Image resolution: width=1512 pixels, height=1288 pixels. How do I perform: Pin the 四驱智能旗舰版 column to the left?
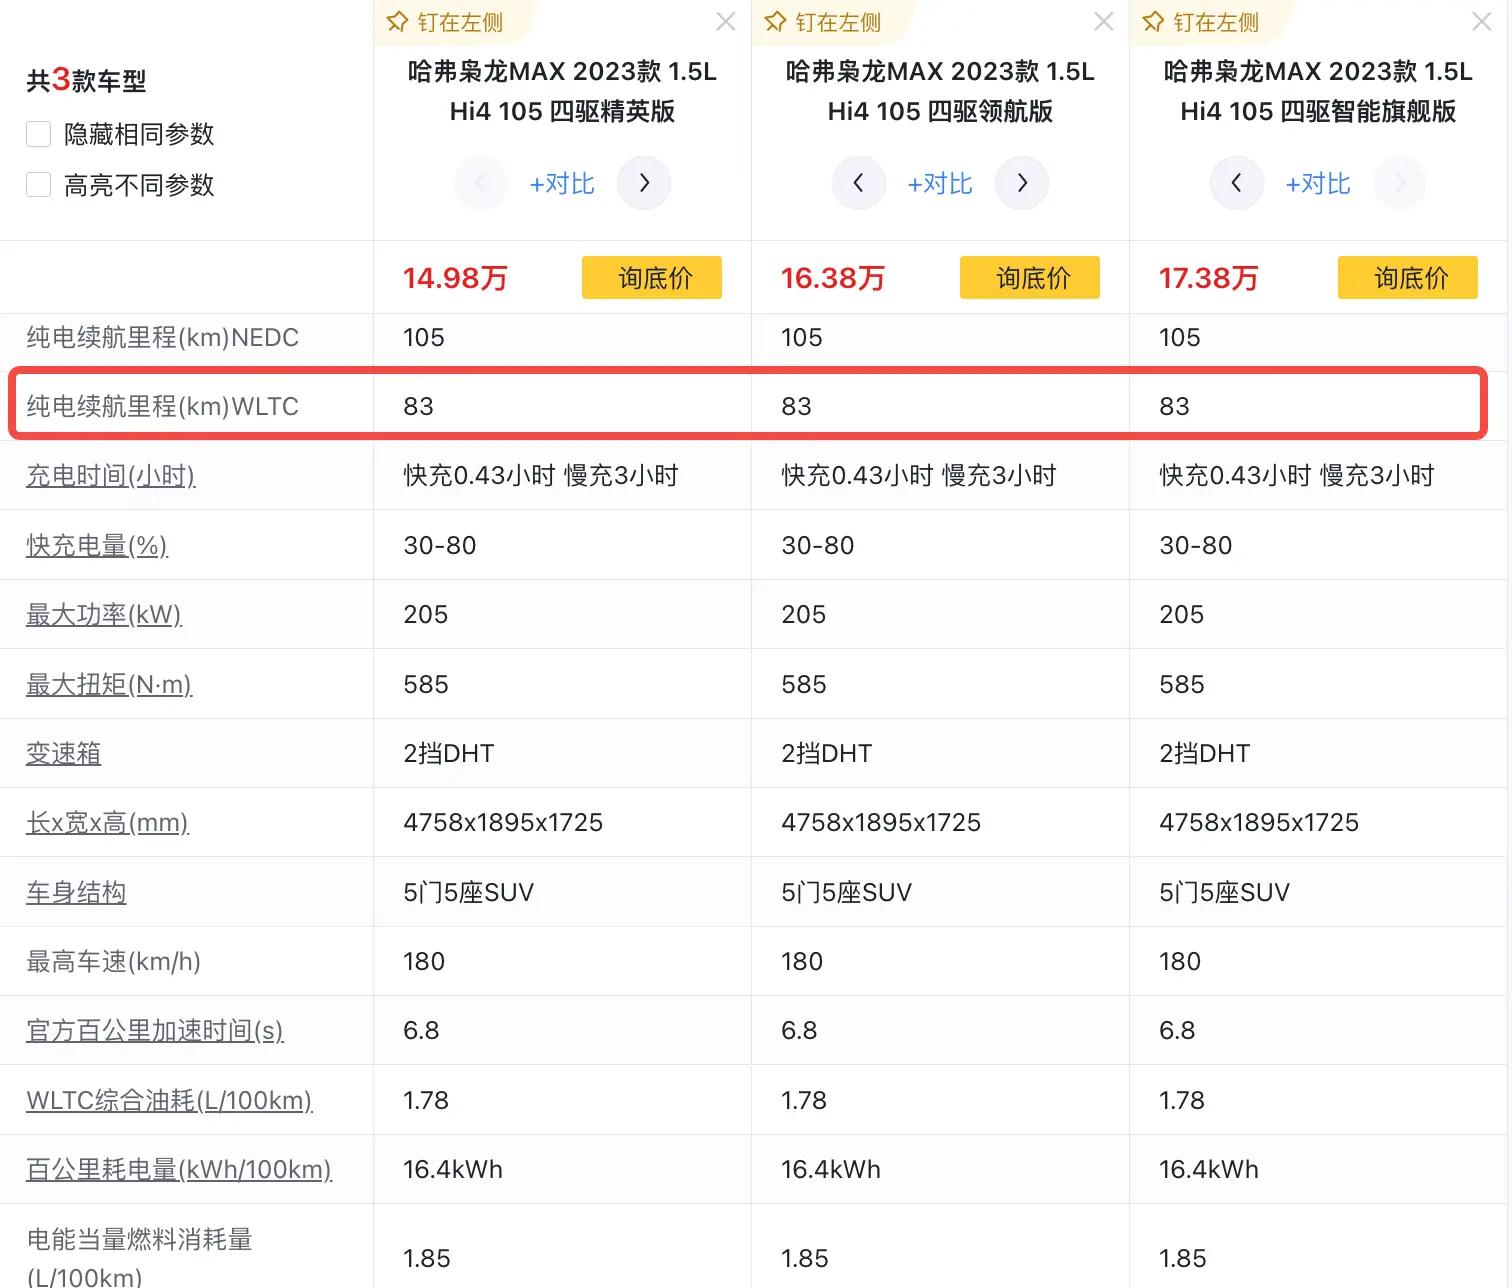click(1201, 22)
